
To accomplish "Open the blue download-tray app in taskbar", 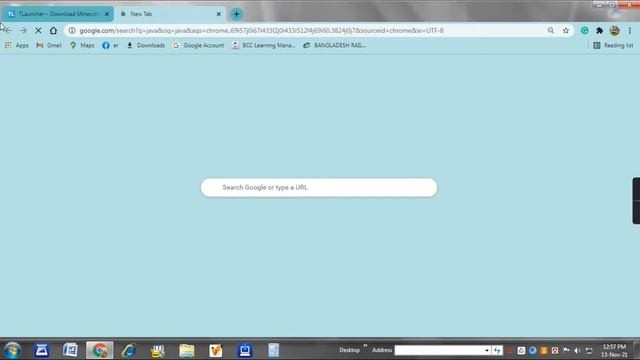I will coord(245,350).
